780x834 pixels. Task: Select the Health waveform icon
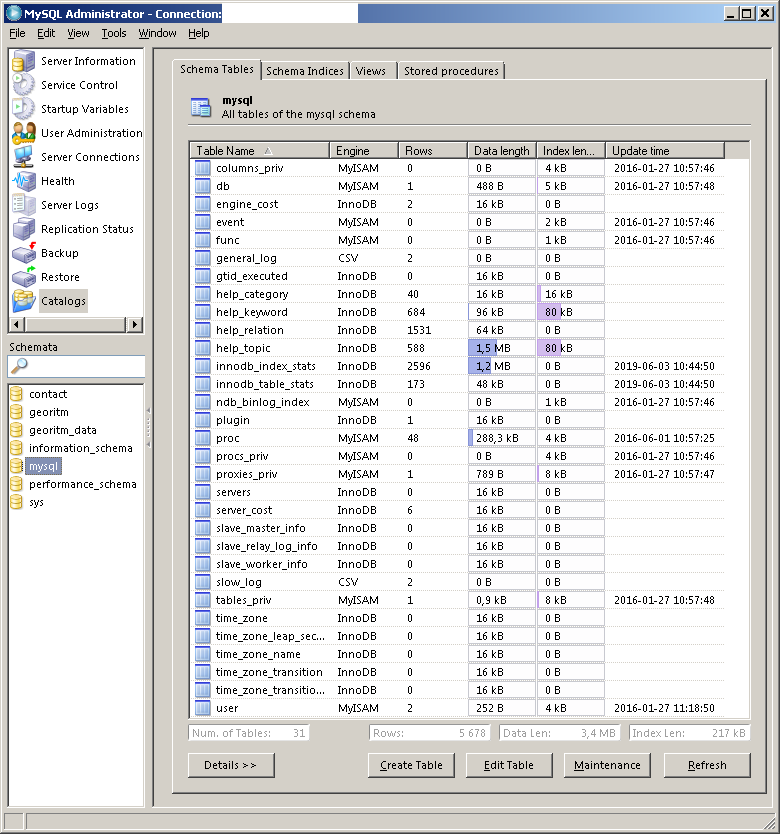point(23,181)
